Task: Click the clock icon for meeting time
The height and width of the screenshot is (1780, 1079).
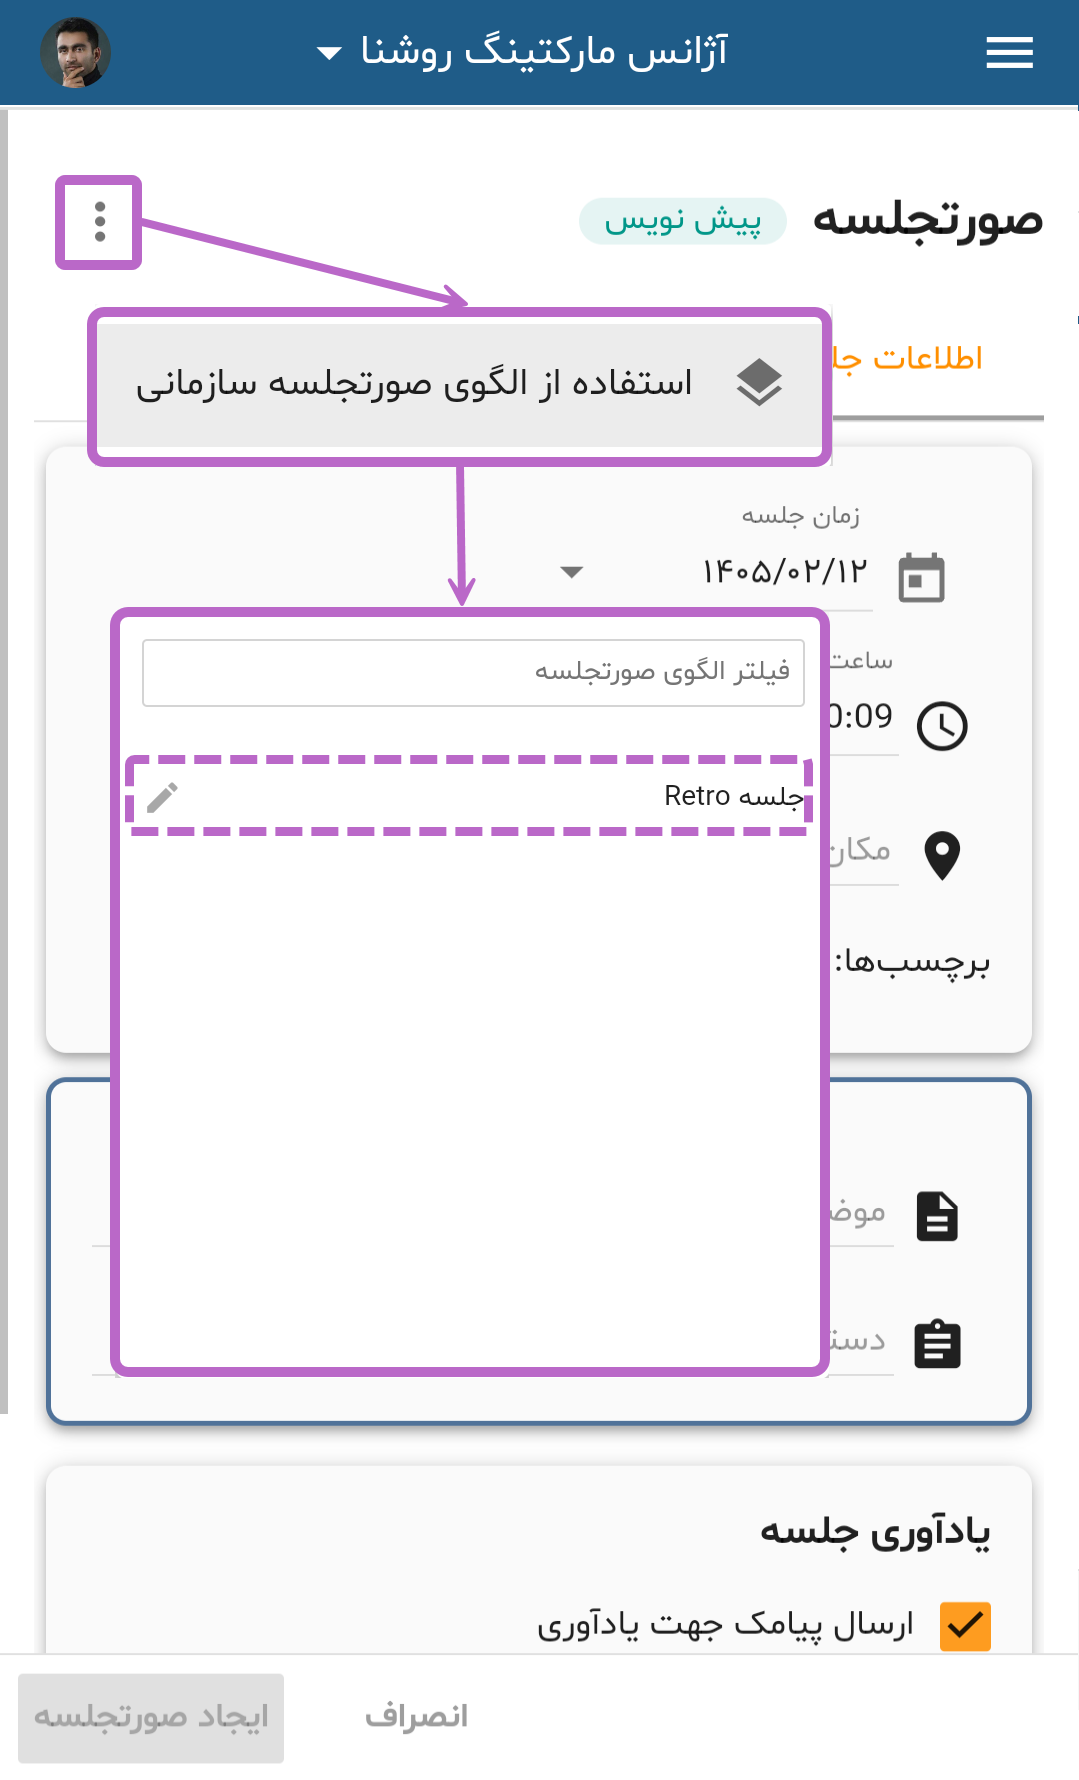Action: coord(942,726)
